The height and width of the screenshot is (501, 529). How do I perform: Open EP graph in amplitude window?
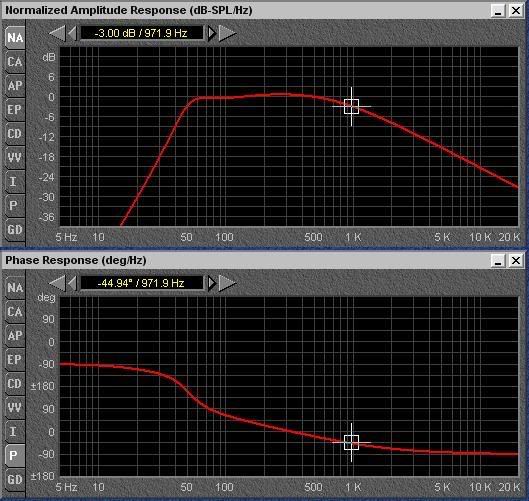(15, 110)
